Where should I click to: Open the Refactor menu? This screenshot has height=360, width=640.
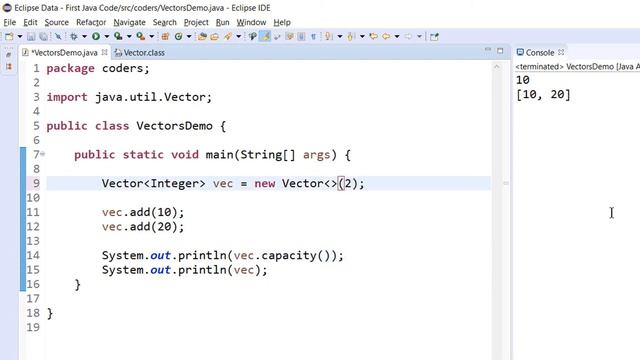pos(91,22)
